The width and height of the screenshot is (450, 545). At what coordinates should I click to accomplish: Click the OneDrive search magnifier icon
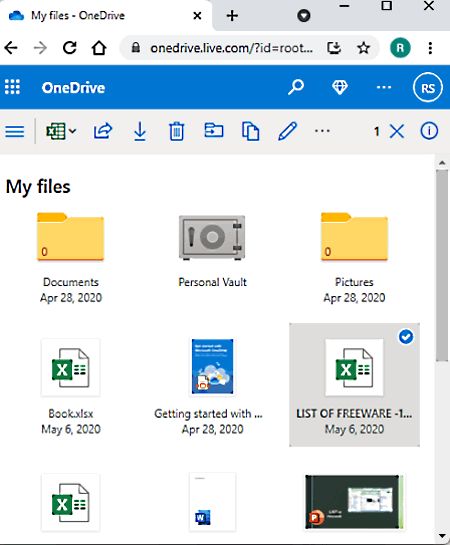(296, 87)
